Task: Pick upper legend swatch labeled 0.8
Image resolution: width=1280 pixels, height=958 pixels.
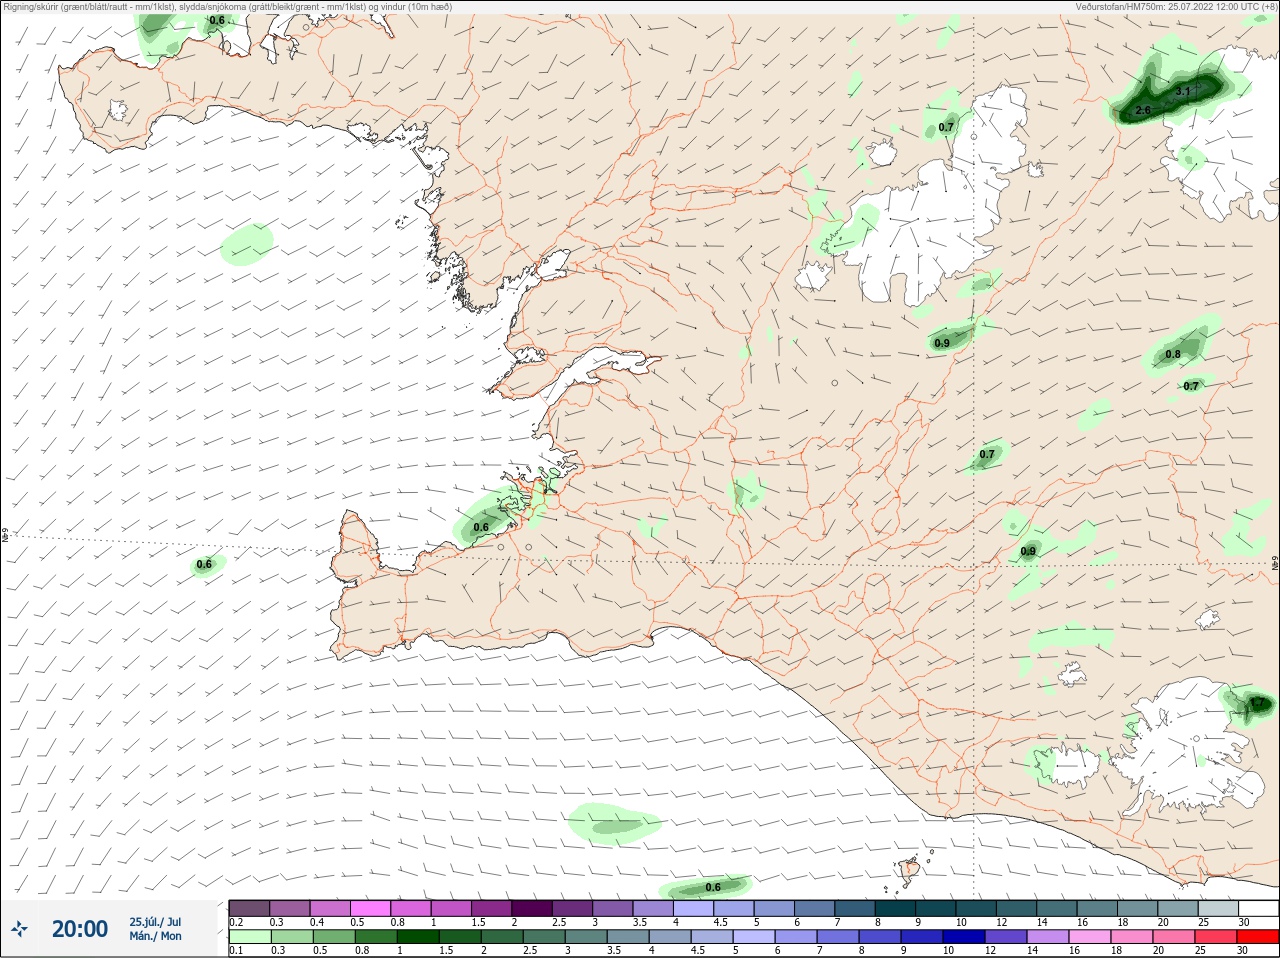Action: click(x=410, y=908)
